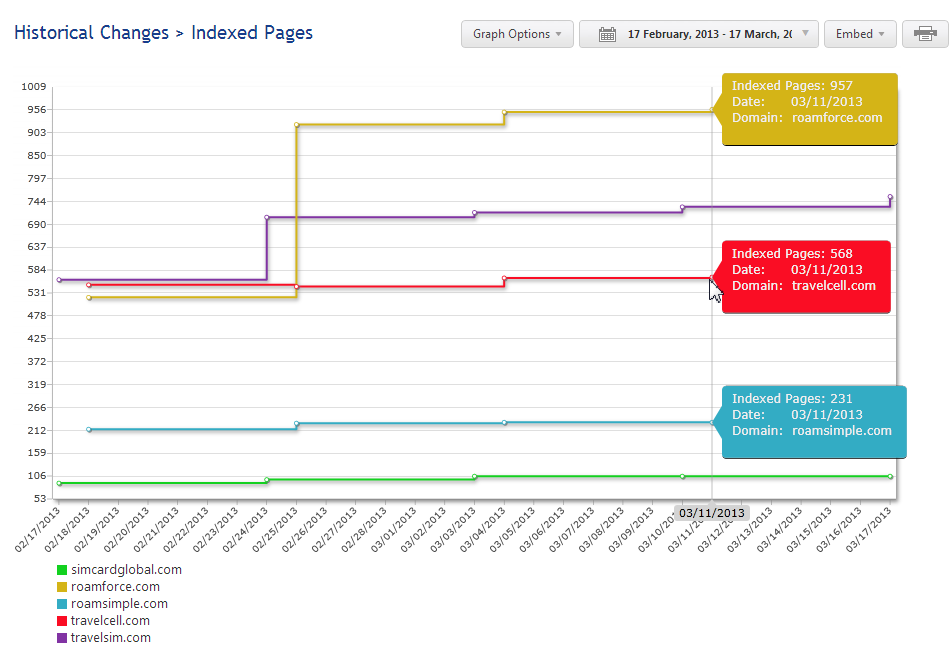This screenshot has height=650, width=951.
Task: Click the purple travelsim.com legend swatch
Action: click(x=62, y=638)
